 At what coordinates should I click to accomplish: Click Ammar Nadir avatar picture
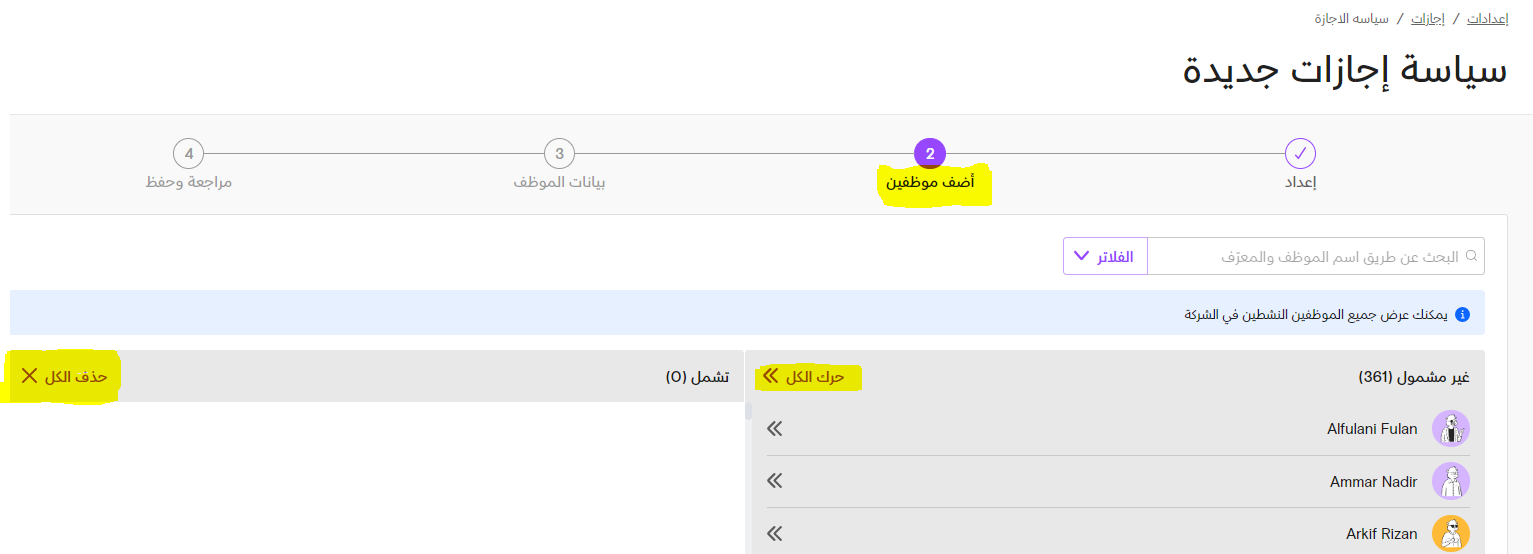(1451, 481)
